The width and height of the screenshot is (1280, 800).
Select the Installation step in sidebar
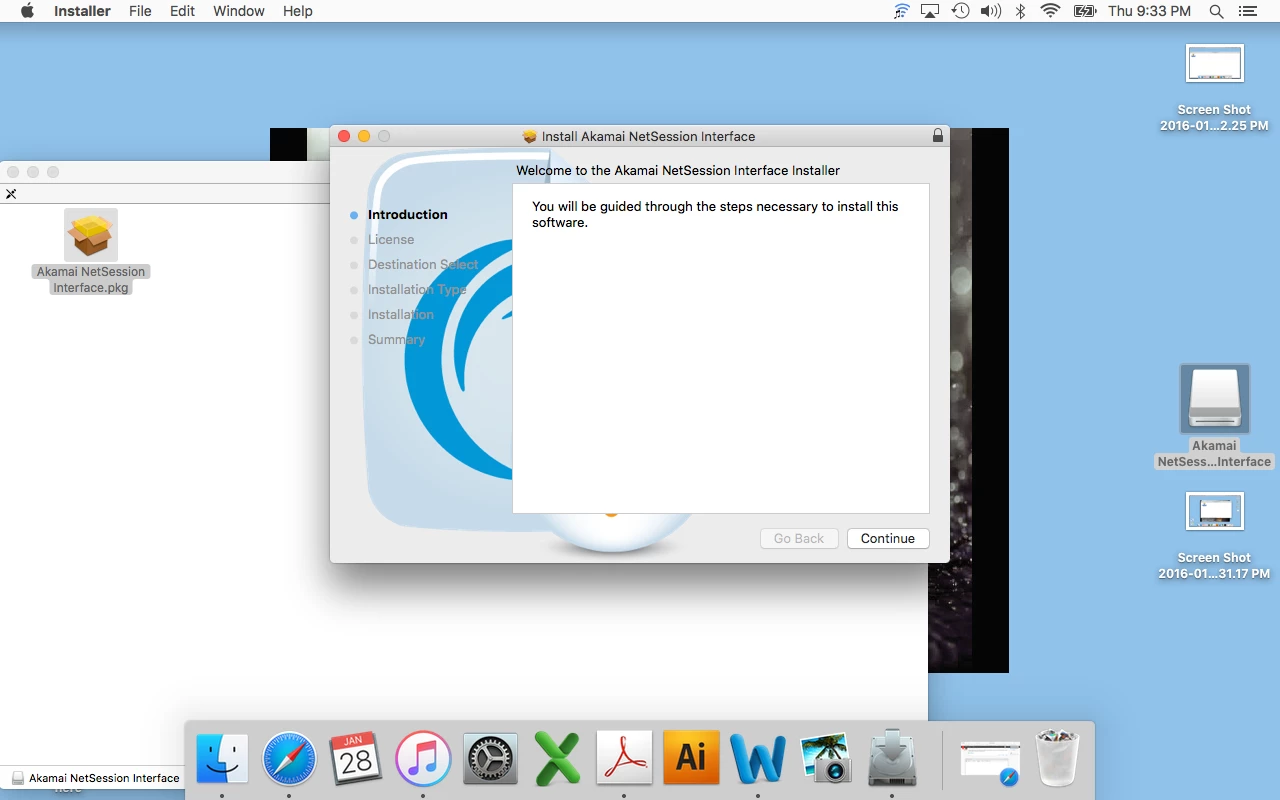pyautogui.click(x=400, y=314)
